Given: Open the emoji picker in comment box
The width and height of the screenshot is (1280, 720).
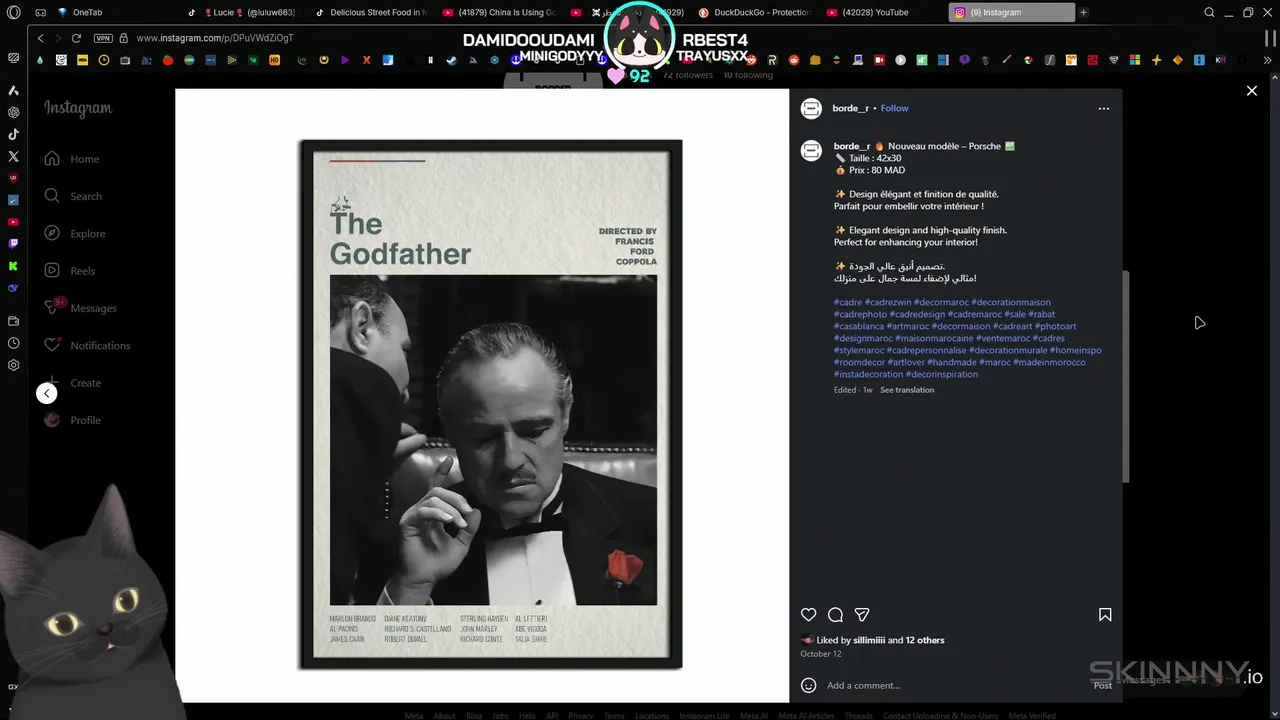Looking at the screenshot, I should coord(808,685).
